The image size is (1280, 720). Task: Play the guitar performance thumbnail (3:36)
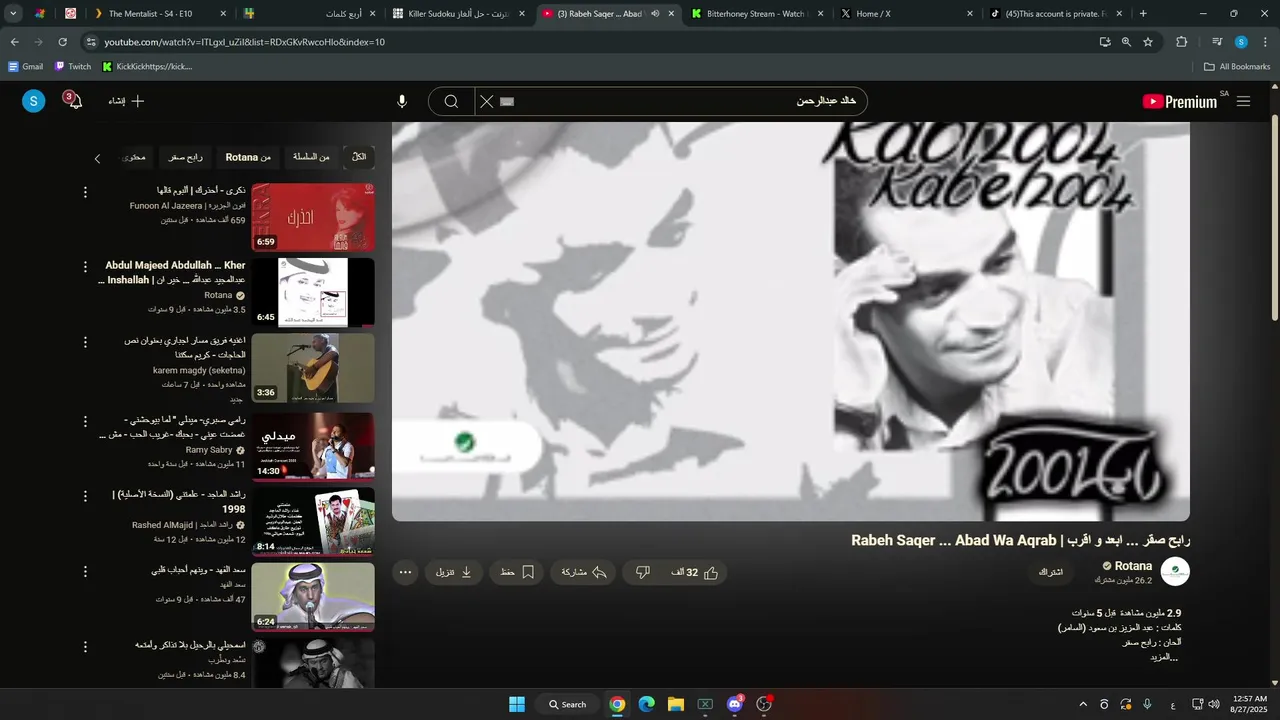click(313, 368)
